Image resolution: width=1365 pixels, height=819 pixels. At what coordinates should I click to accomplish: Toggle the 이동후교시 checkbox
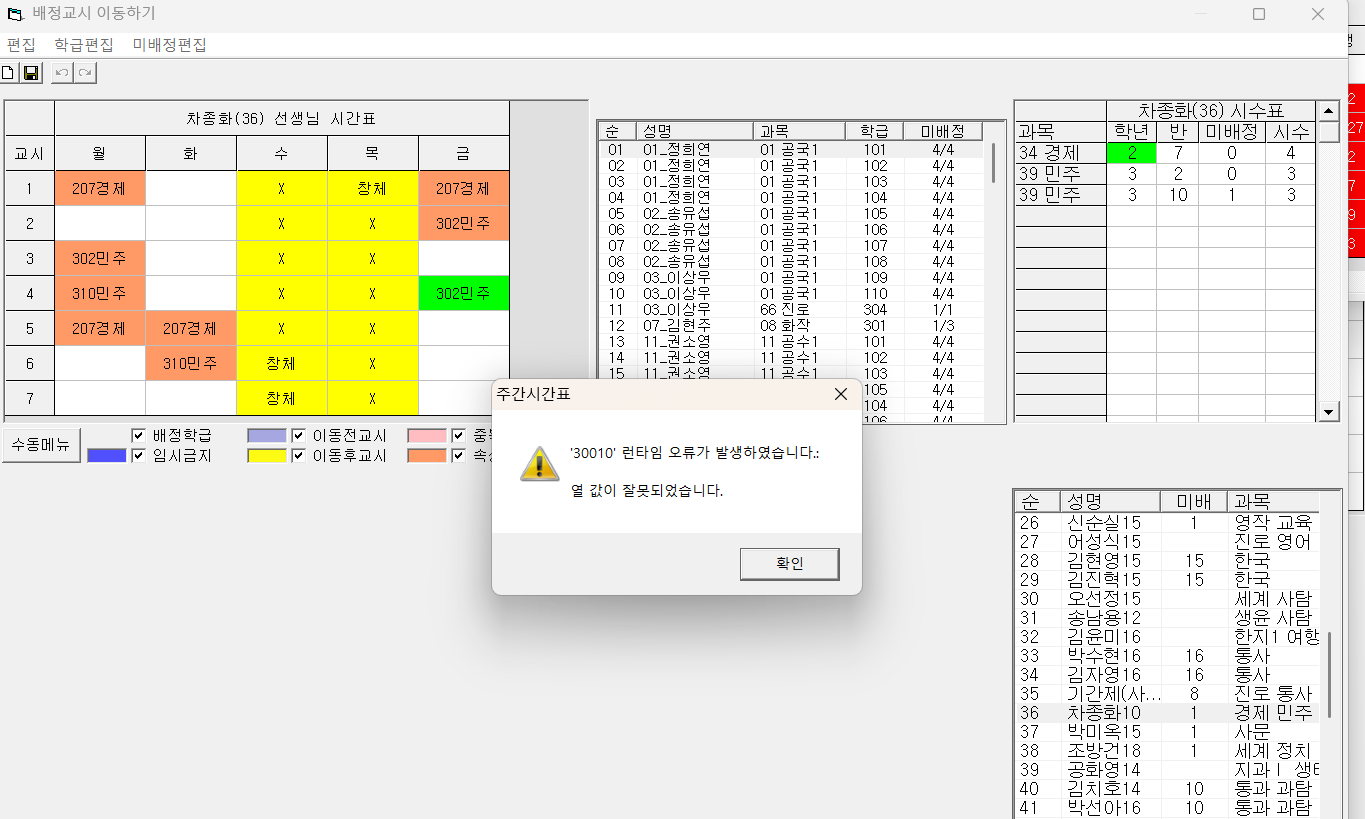298,456
